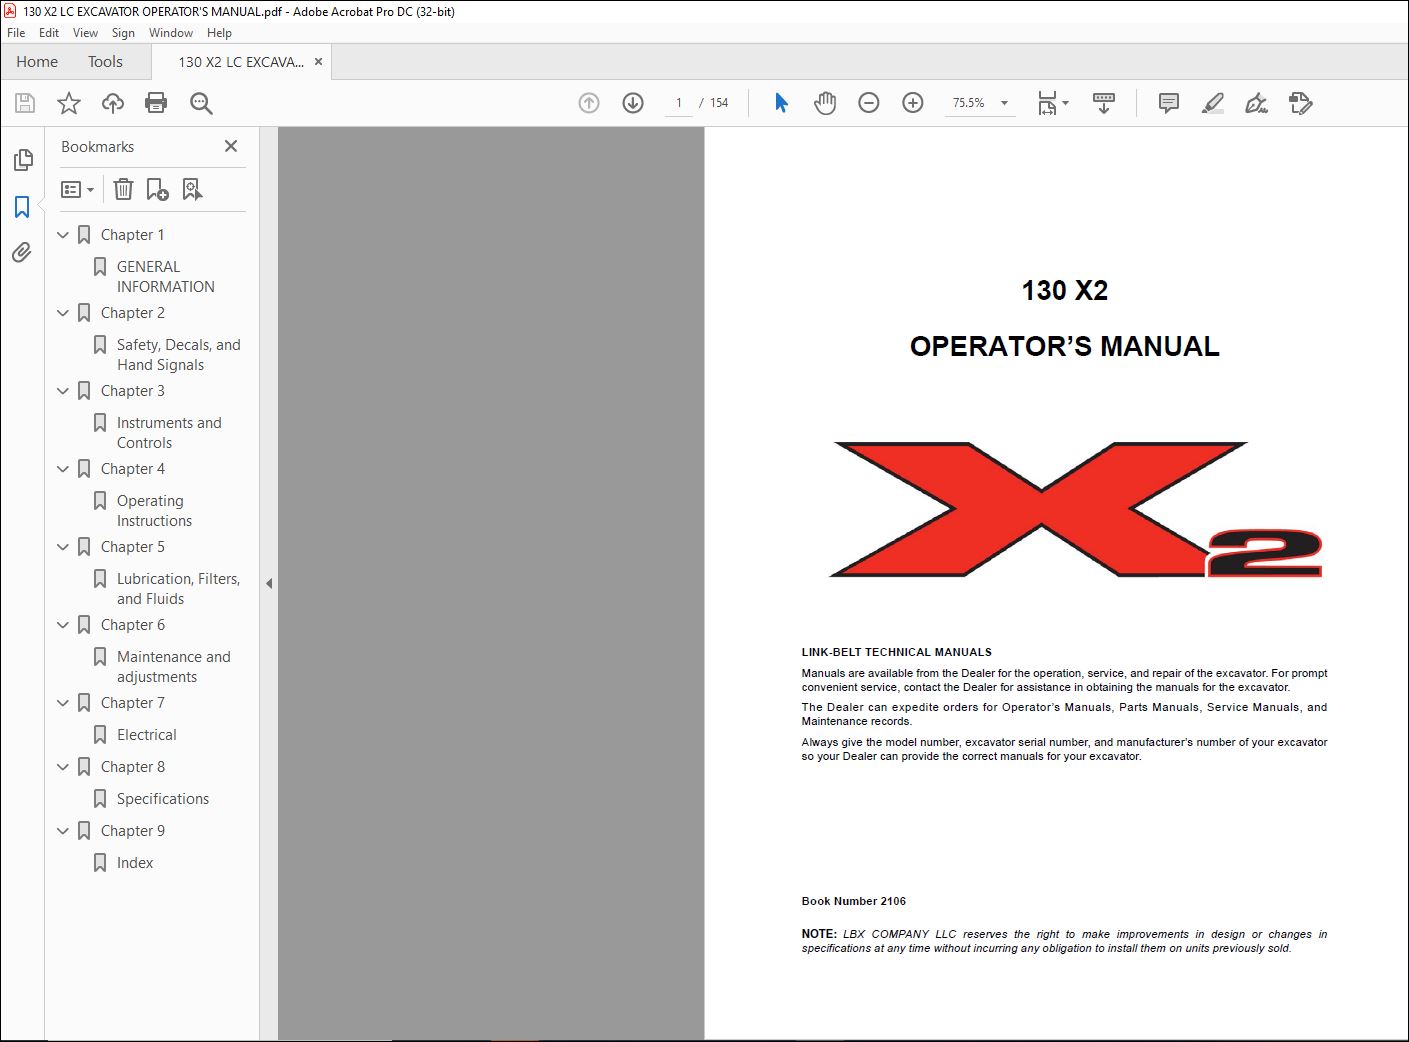
Task: Print the document via printer icon
Action: (x=156, y=103)
